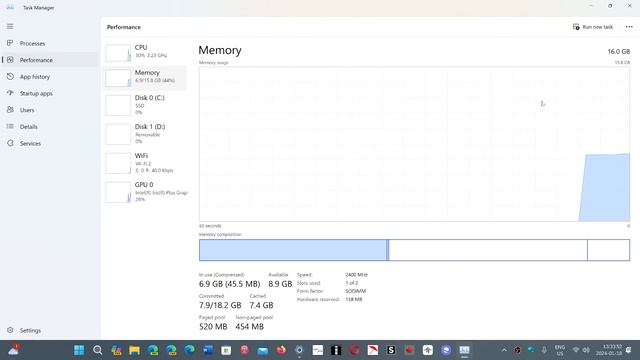Open App history page
This screenshot has height=360, width=640.
click(49, 77)
